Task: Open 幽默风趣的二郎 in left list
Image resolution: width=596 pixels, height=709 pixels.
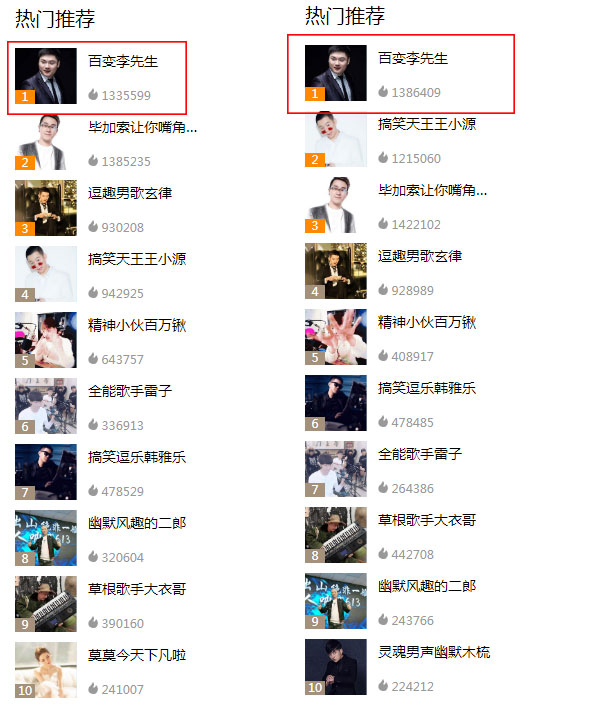Action: [137, 523]
